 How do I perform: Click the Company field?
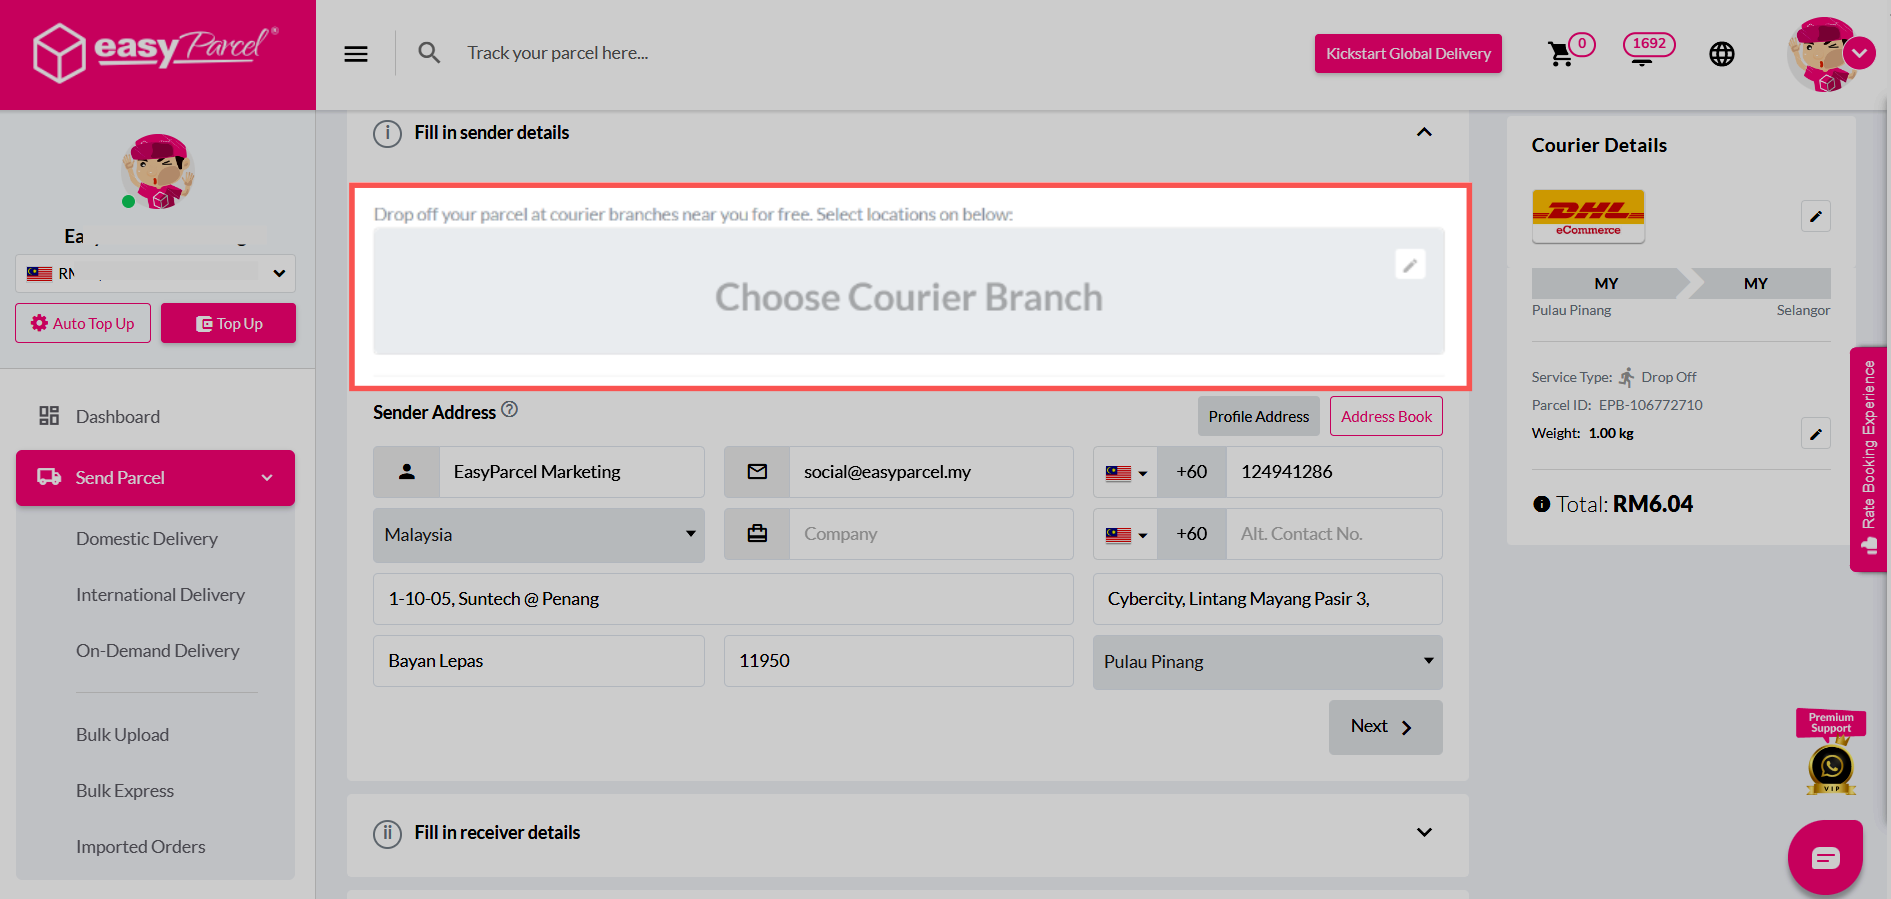tap(931, 534)
